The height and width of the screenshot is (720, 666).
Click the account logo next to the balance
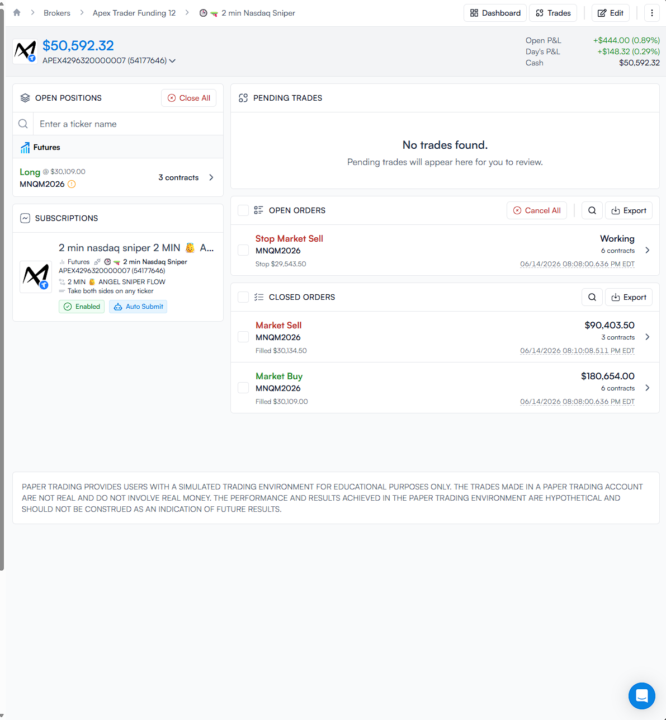pyautogui.click(x=25, y=51)
